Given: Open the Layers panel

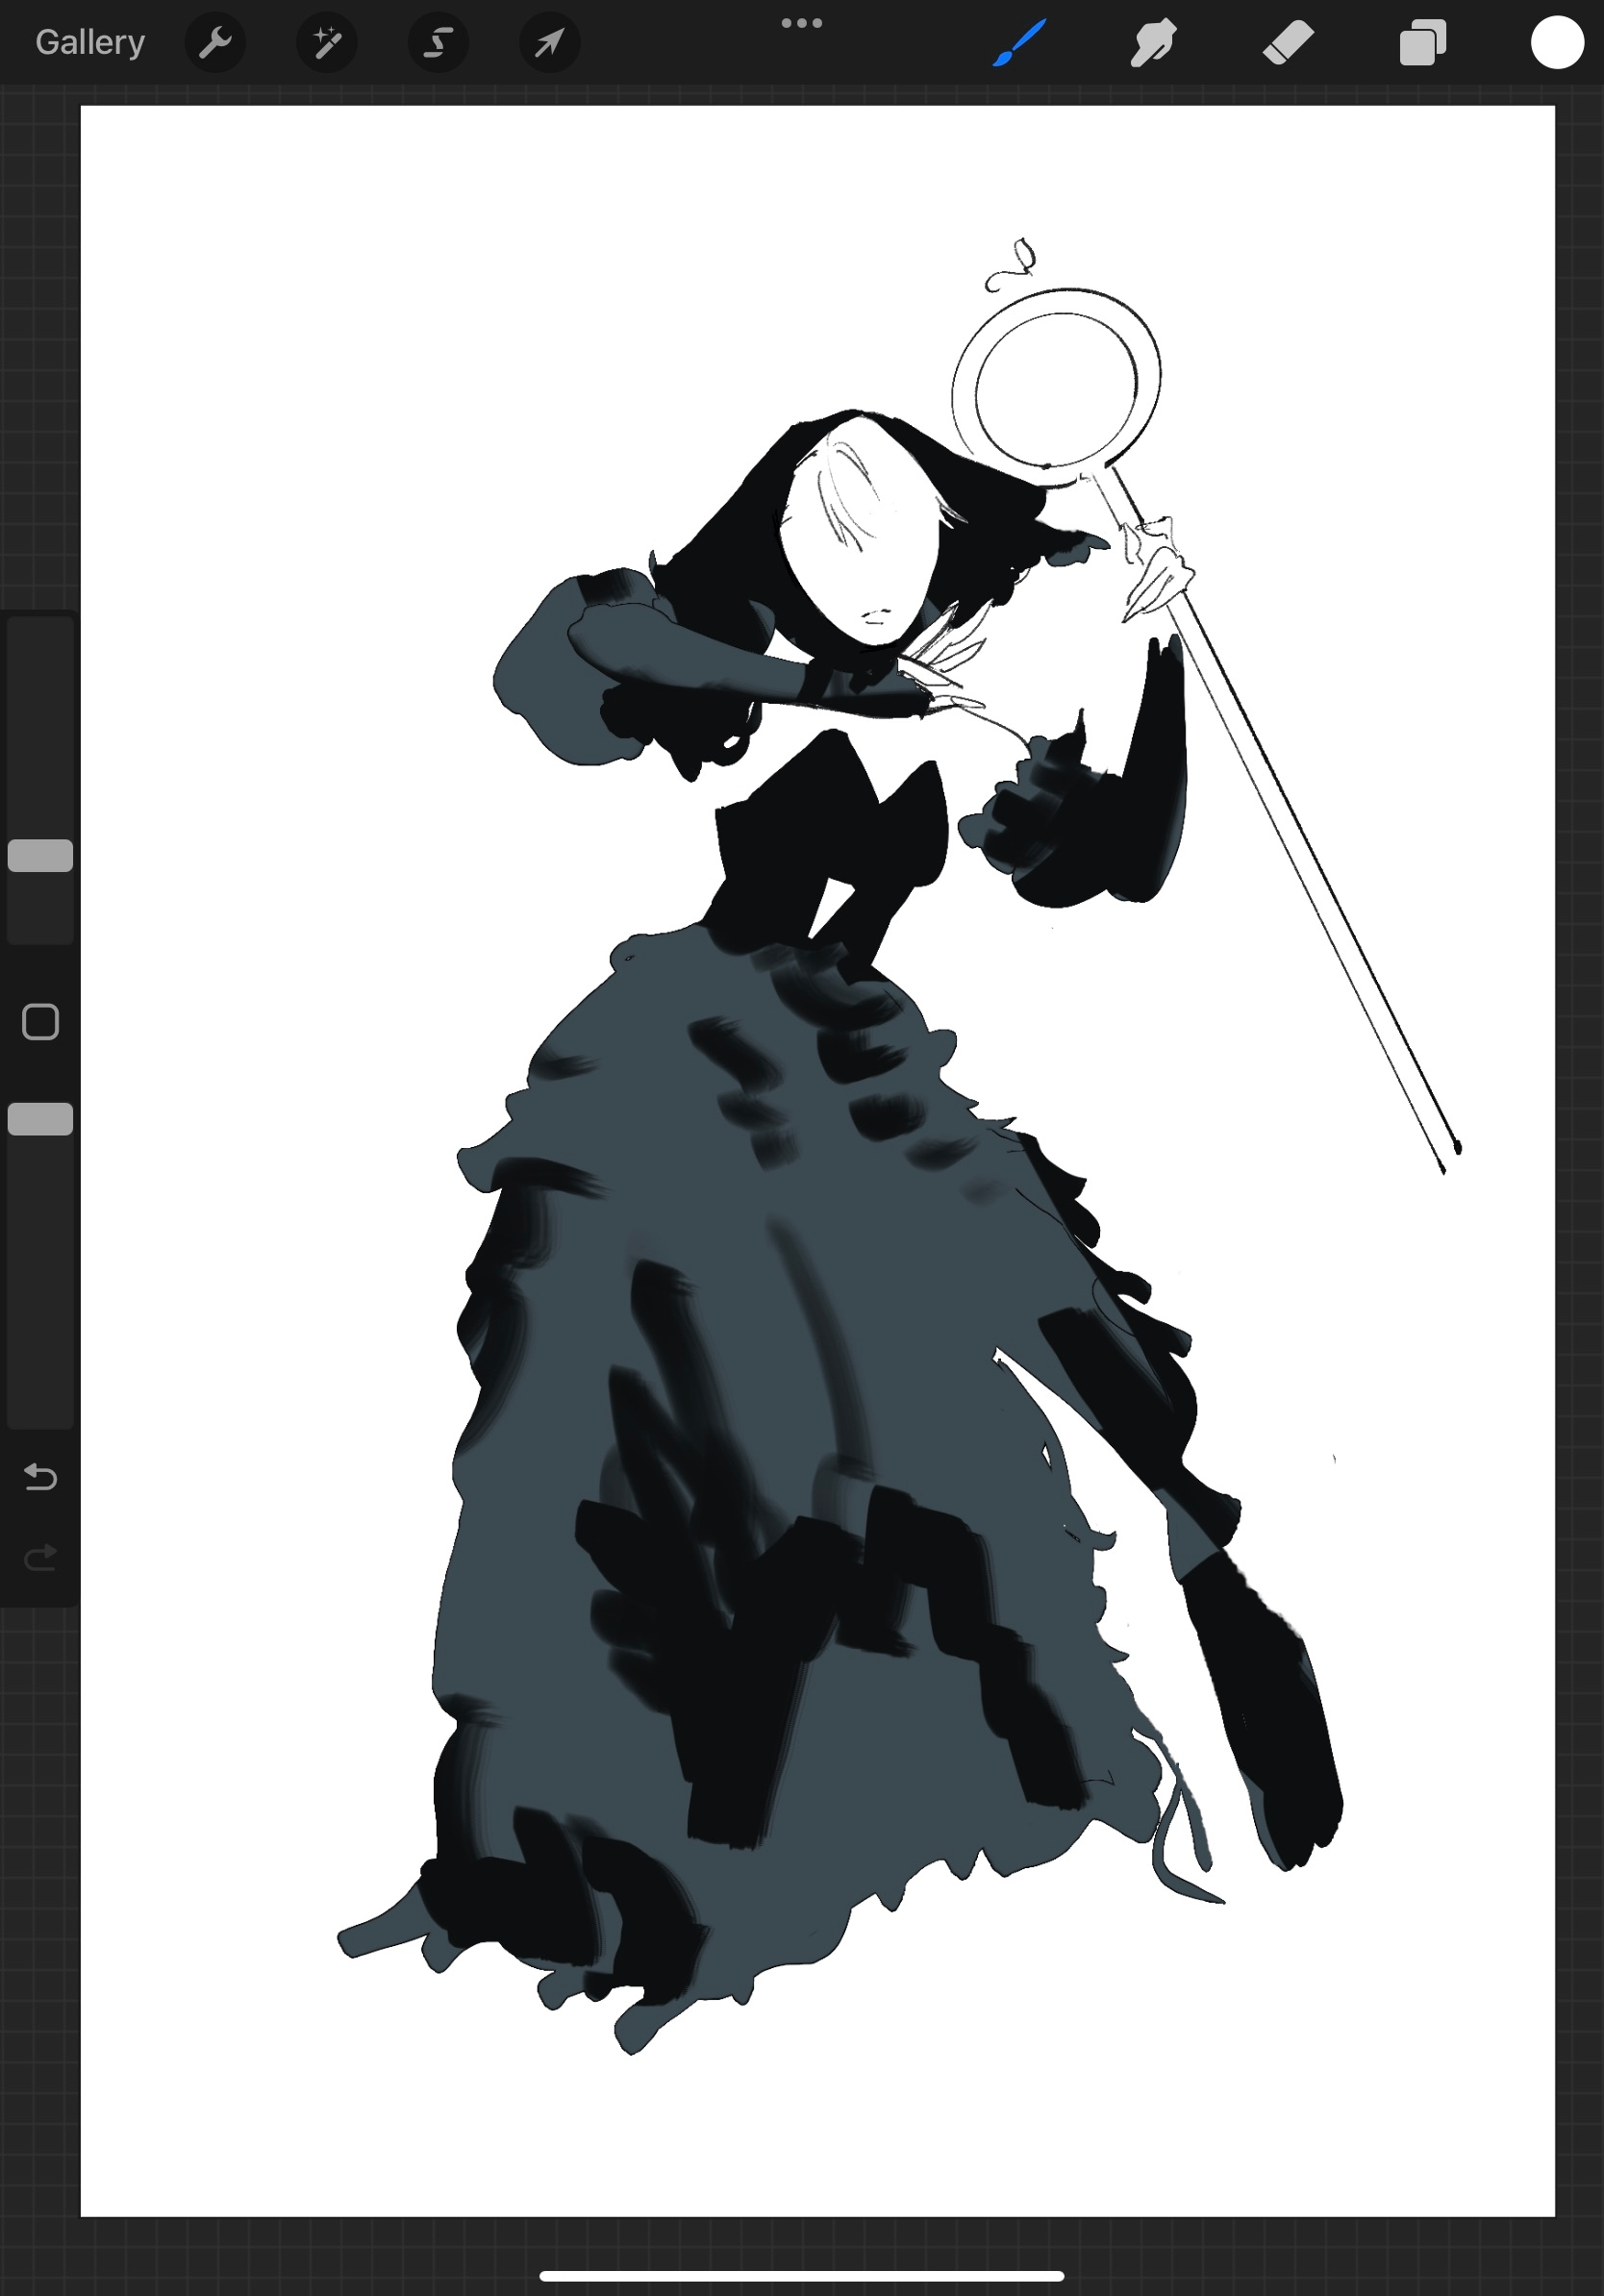Looking at the screenshot, I should point(1423,43).
